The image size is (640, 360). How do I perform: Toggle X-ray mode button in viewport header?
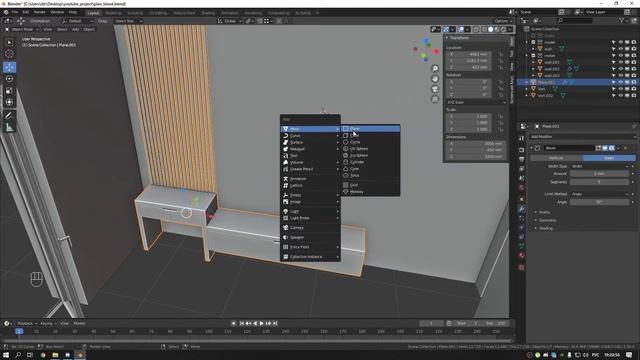click(x=476, y=29)
